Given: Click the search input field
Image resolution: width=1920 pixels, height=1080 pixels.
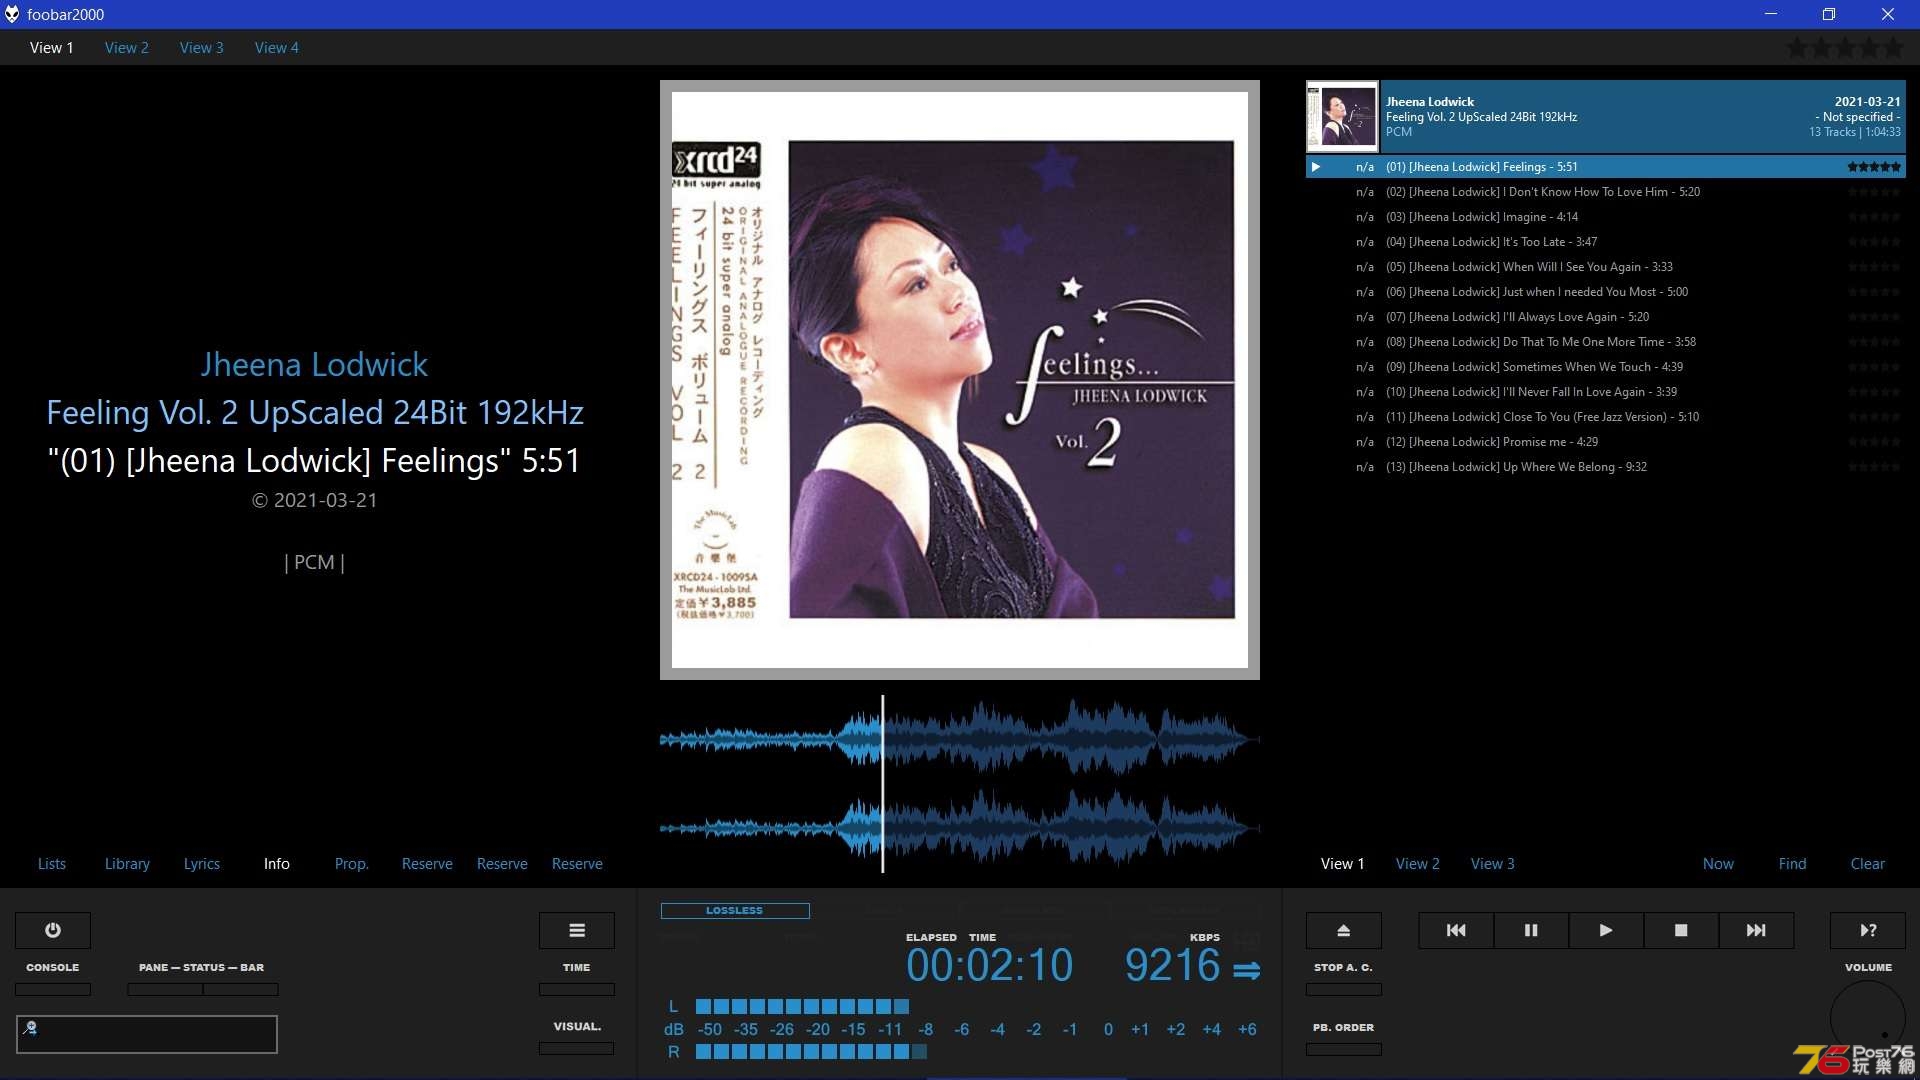Looking at the screenshot, I should coord(147,1034).
